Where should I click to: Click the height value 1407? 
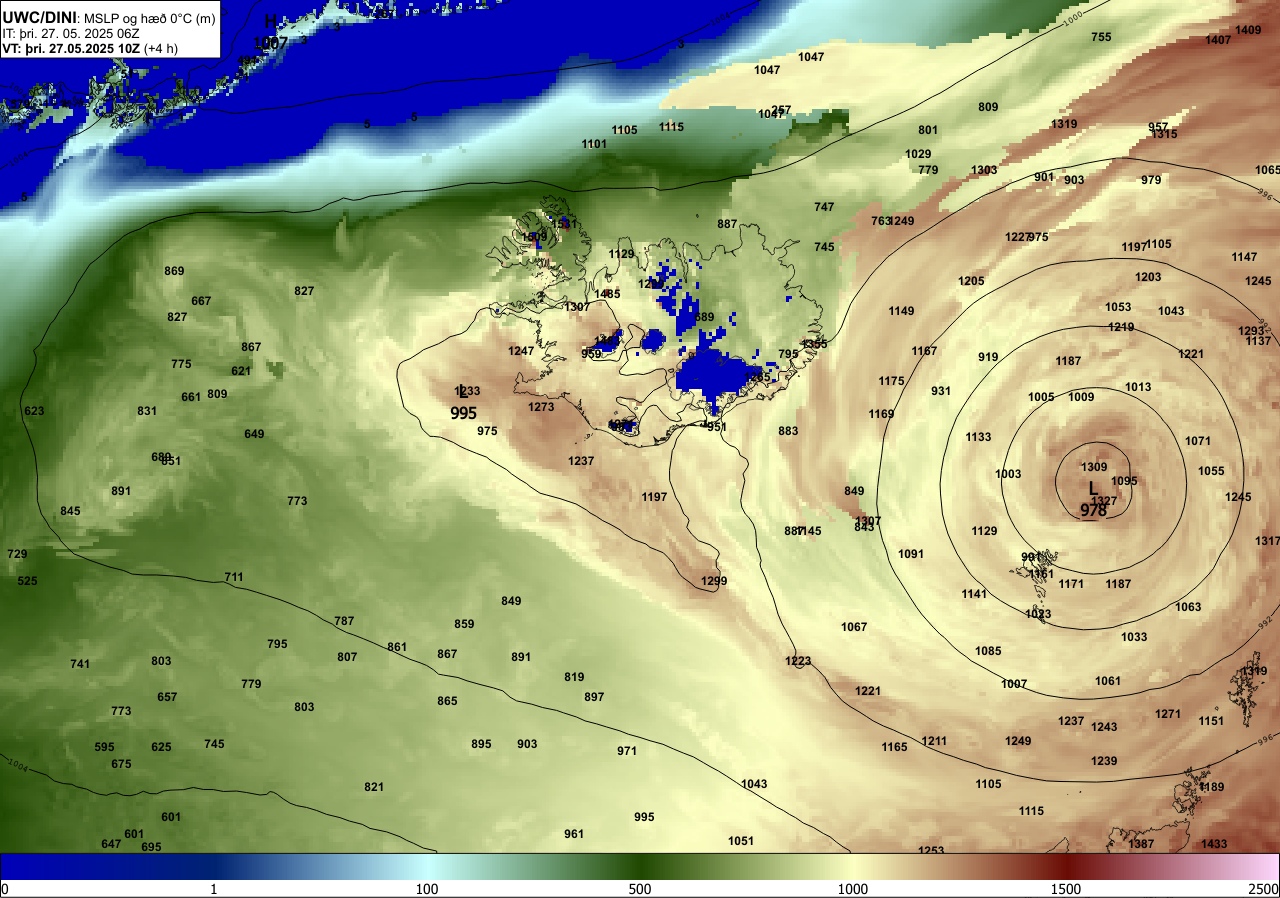[1218, 40]
